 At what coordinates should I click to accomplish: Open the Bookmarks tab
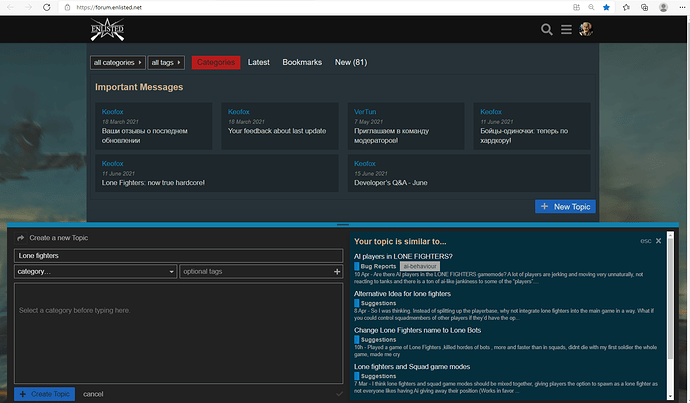[x=302, y=62]
